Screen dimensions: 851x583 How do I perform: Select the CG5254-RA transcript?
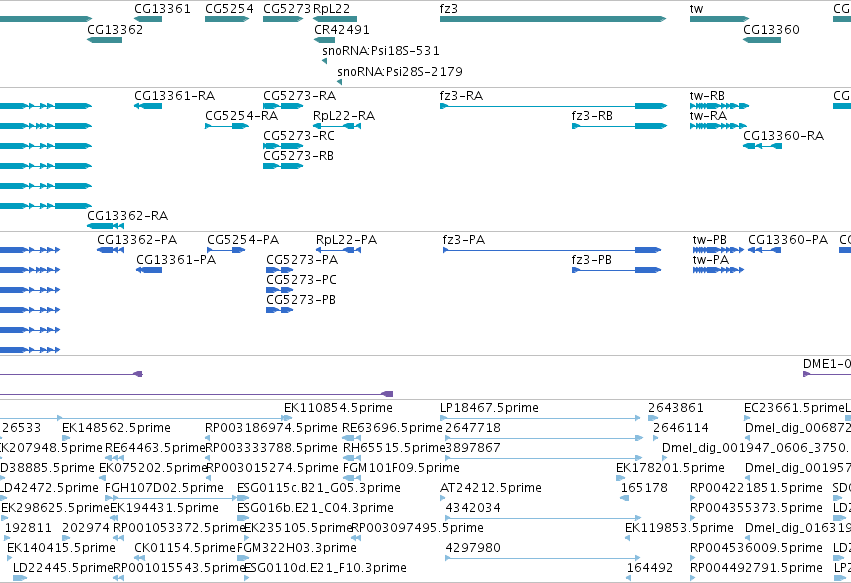[x=227, y=126]
